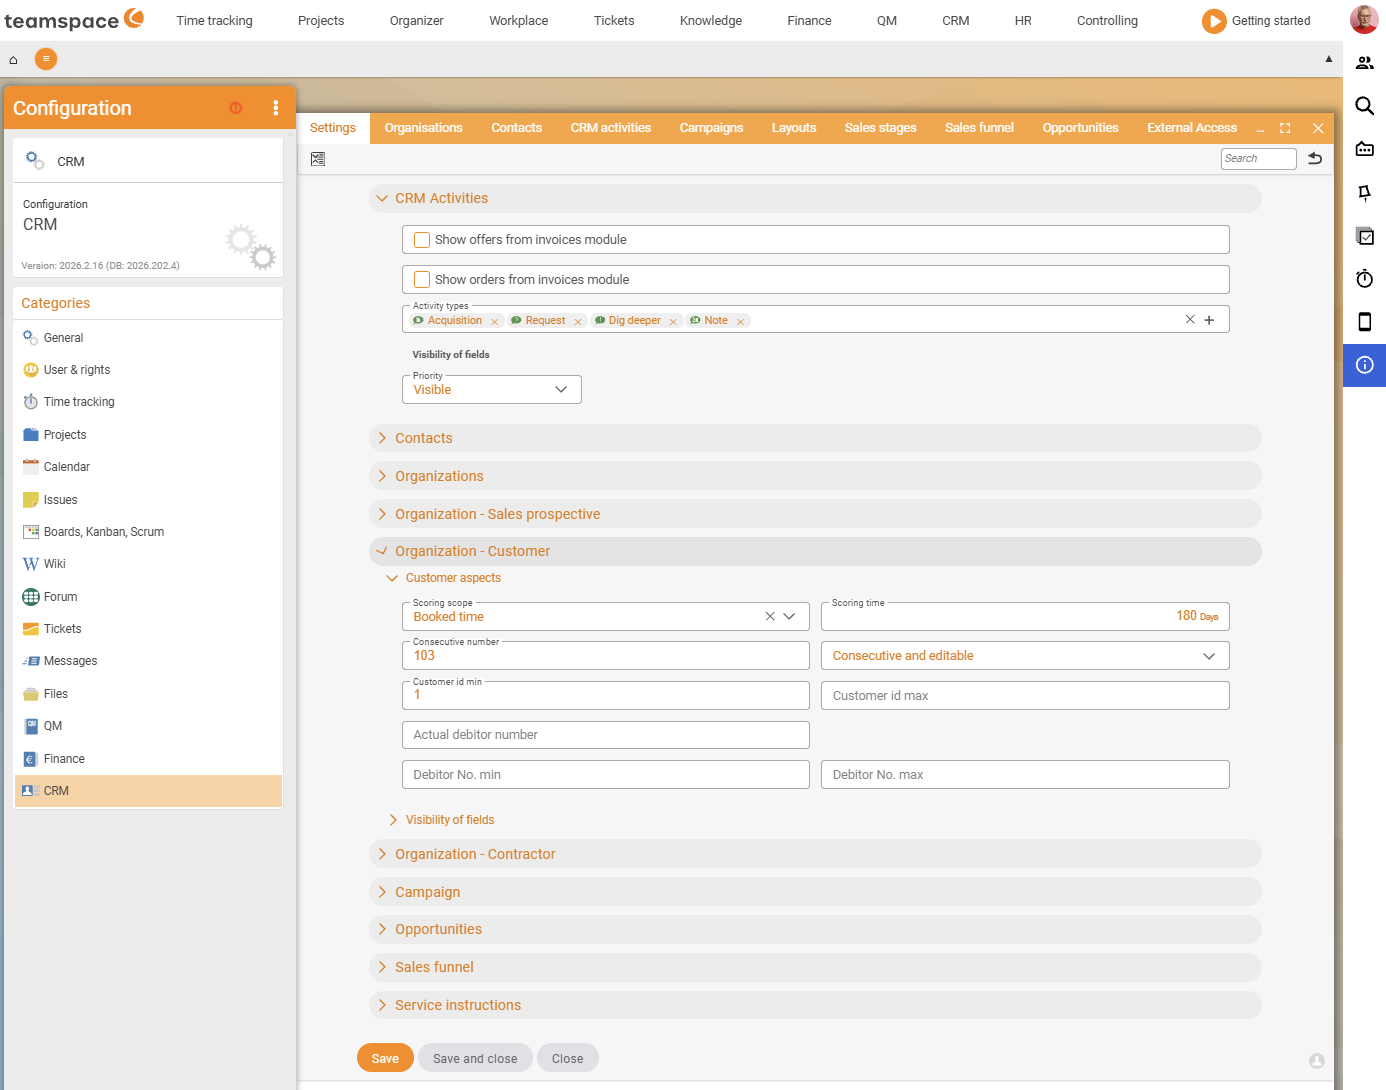The height and width of the screenshot is (1090, 1386).
Task: Click the user avatar photo
Action: [1364, 20]
